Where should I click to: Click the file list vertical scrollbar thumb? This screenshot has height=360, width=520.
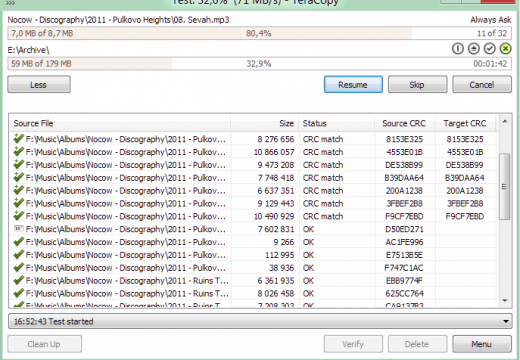[505, 187]
